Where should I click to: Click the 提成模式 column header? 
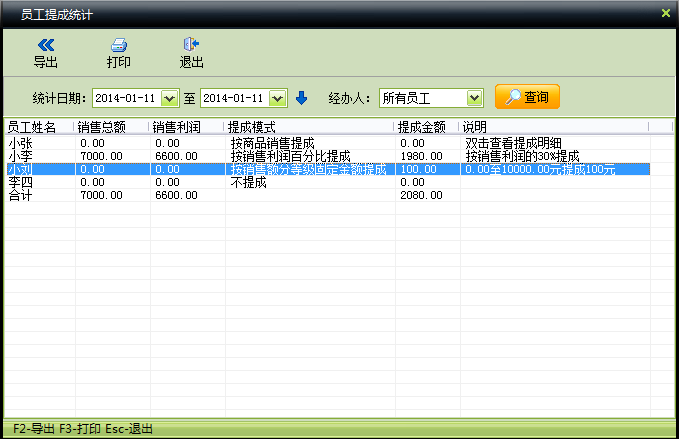tap(309, 127)
